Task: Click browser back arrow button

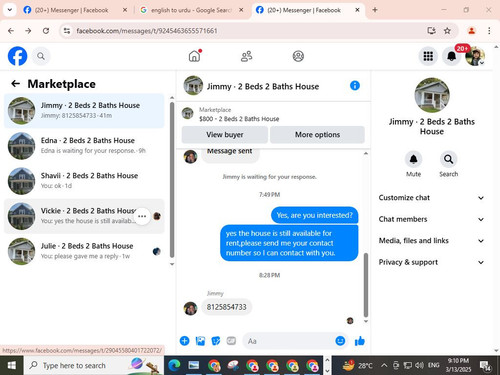Action: pos(11,31)
